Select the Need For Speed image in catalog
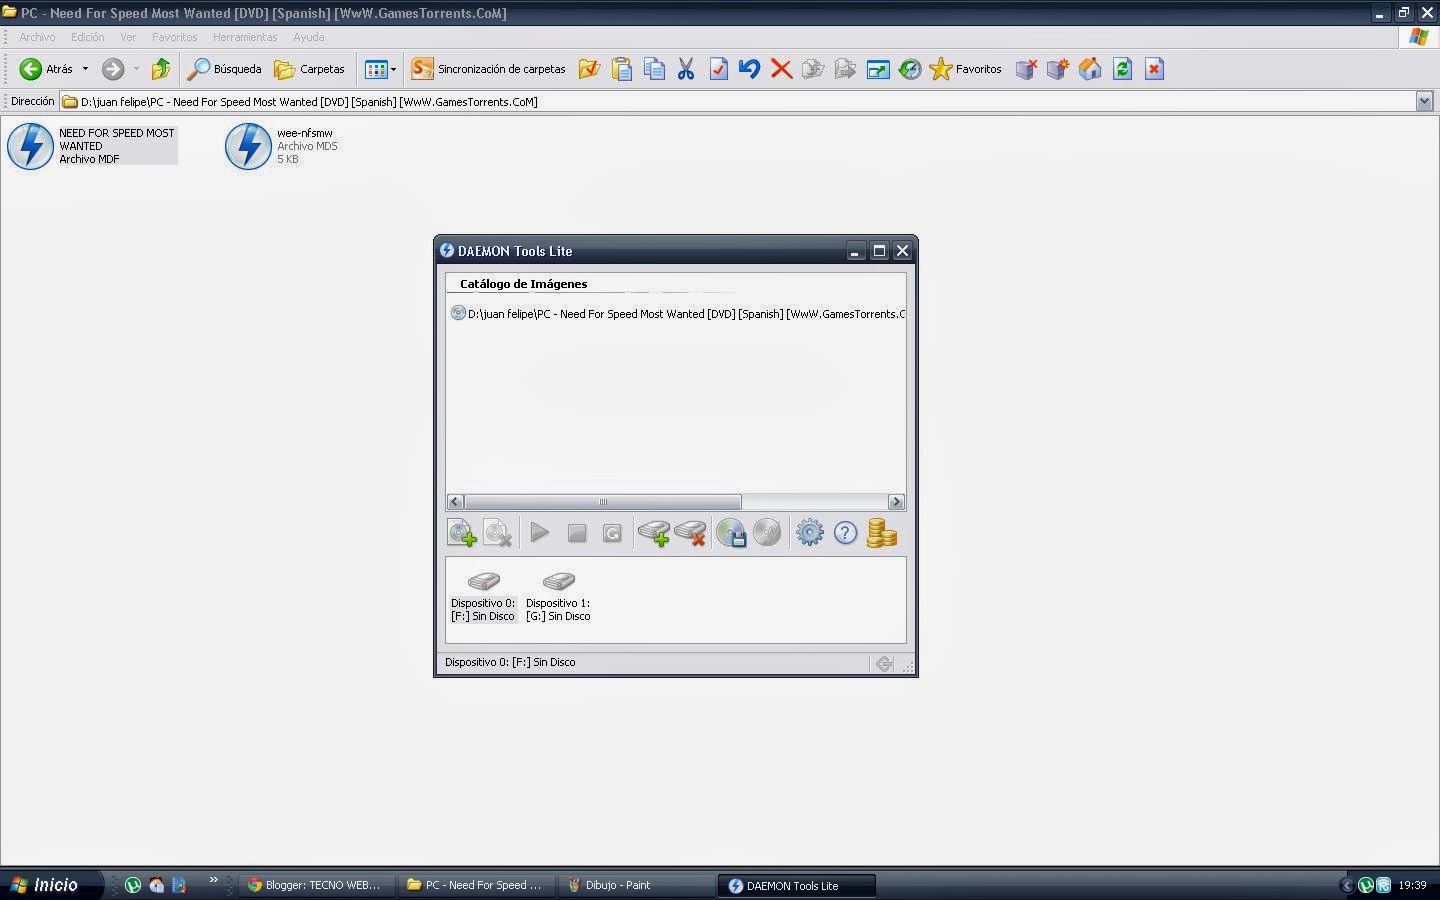Screen dimensions: 1440x900 coord(679,314)
